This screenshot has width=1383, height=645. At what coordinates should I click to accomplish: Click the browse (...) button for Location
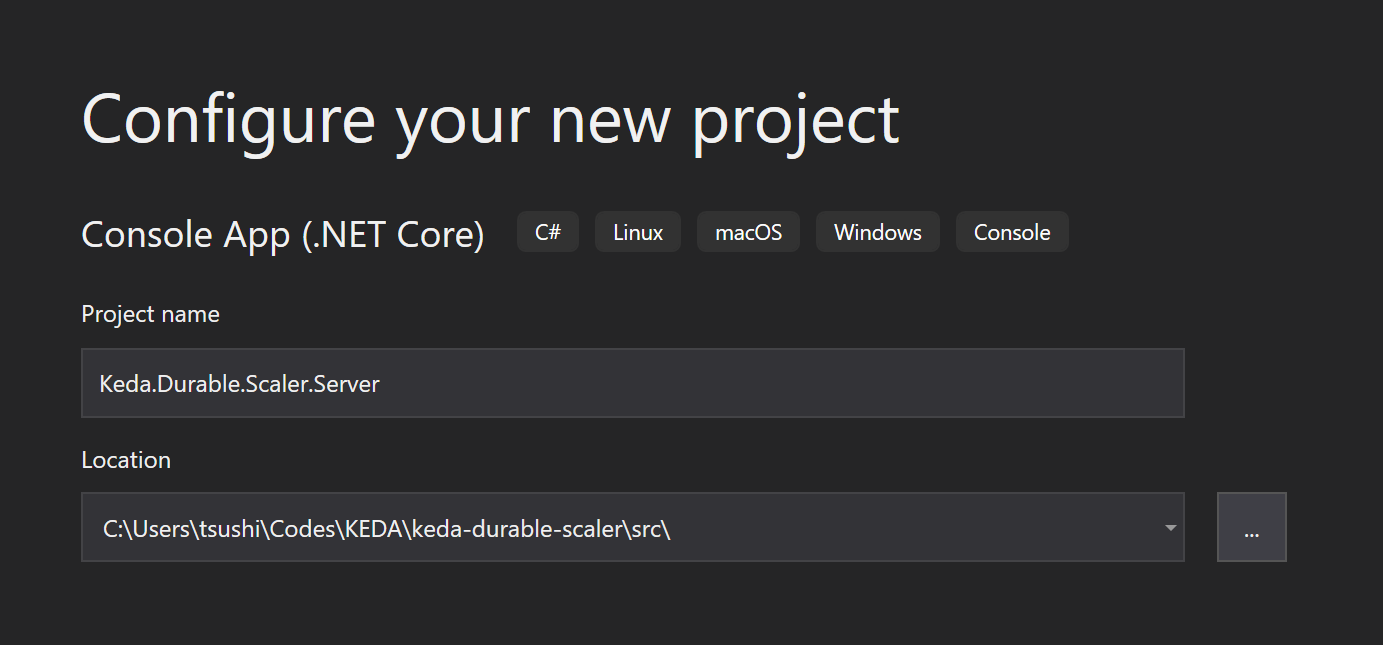pos(1251,527)
